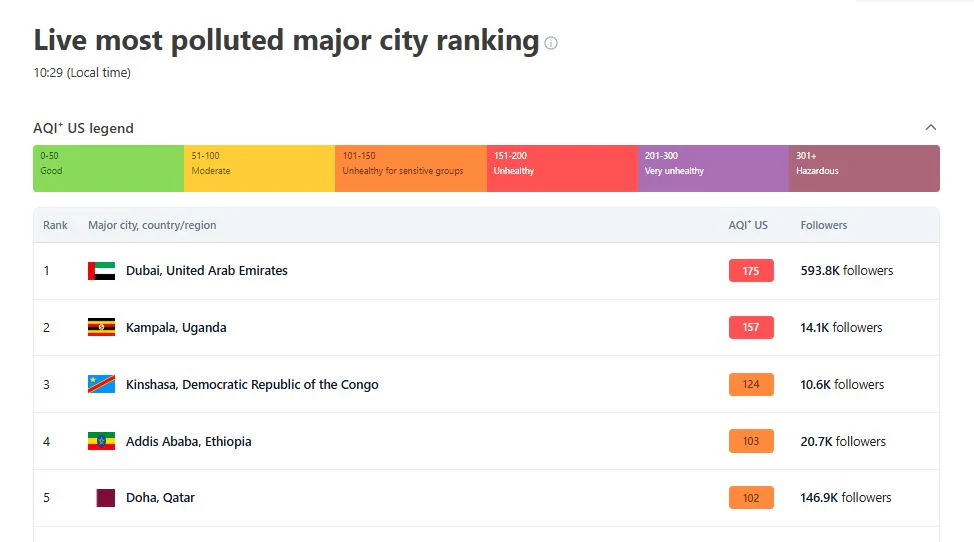974x542 pixels.
Task: Open the Kampala, Uganda city link
Action: point(176,327)
